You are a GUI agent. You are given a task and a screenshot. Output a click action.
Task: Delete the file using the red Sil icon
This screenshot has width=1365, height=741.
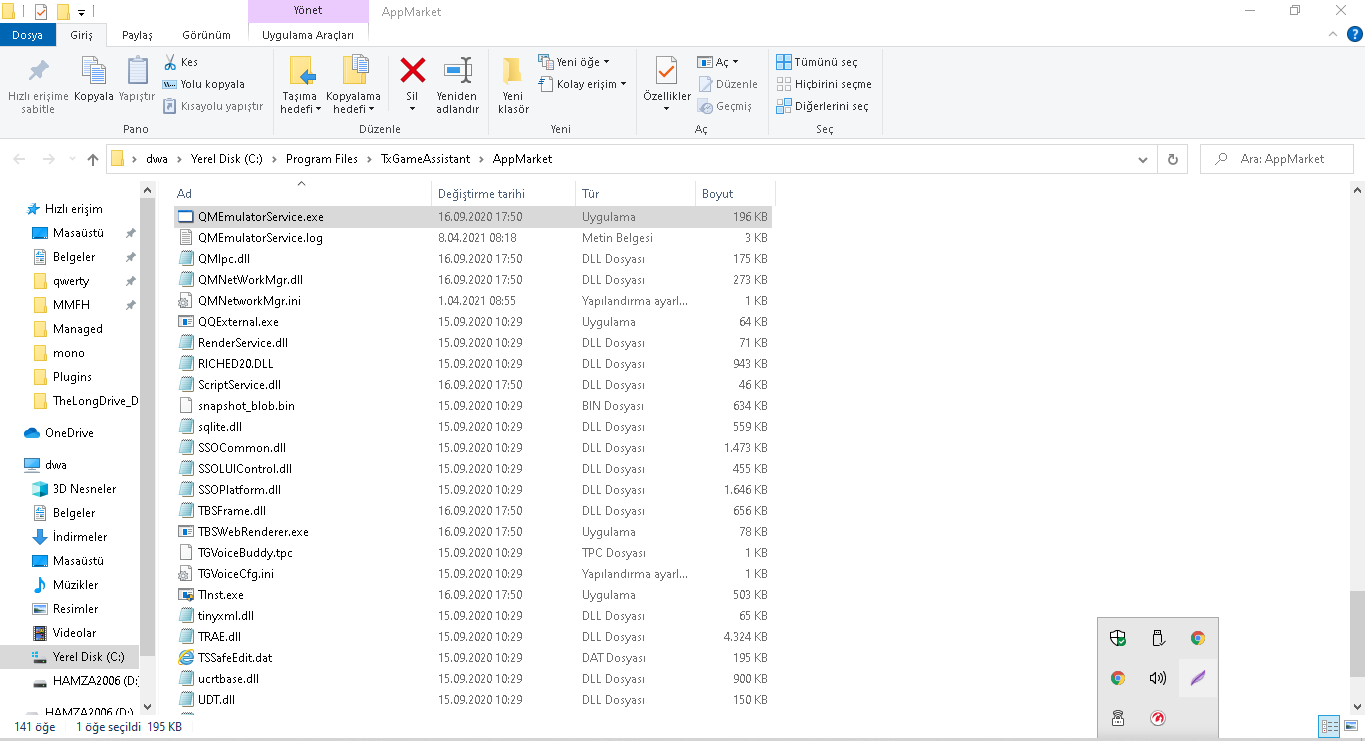point(412,70)
